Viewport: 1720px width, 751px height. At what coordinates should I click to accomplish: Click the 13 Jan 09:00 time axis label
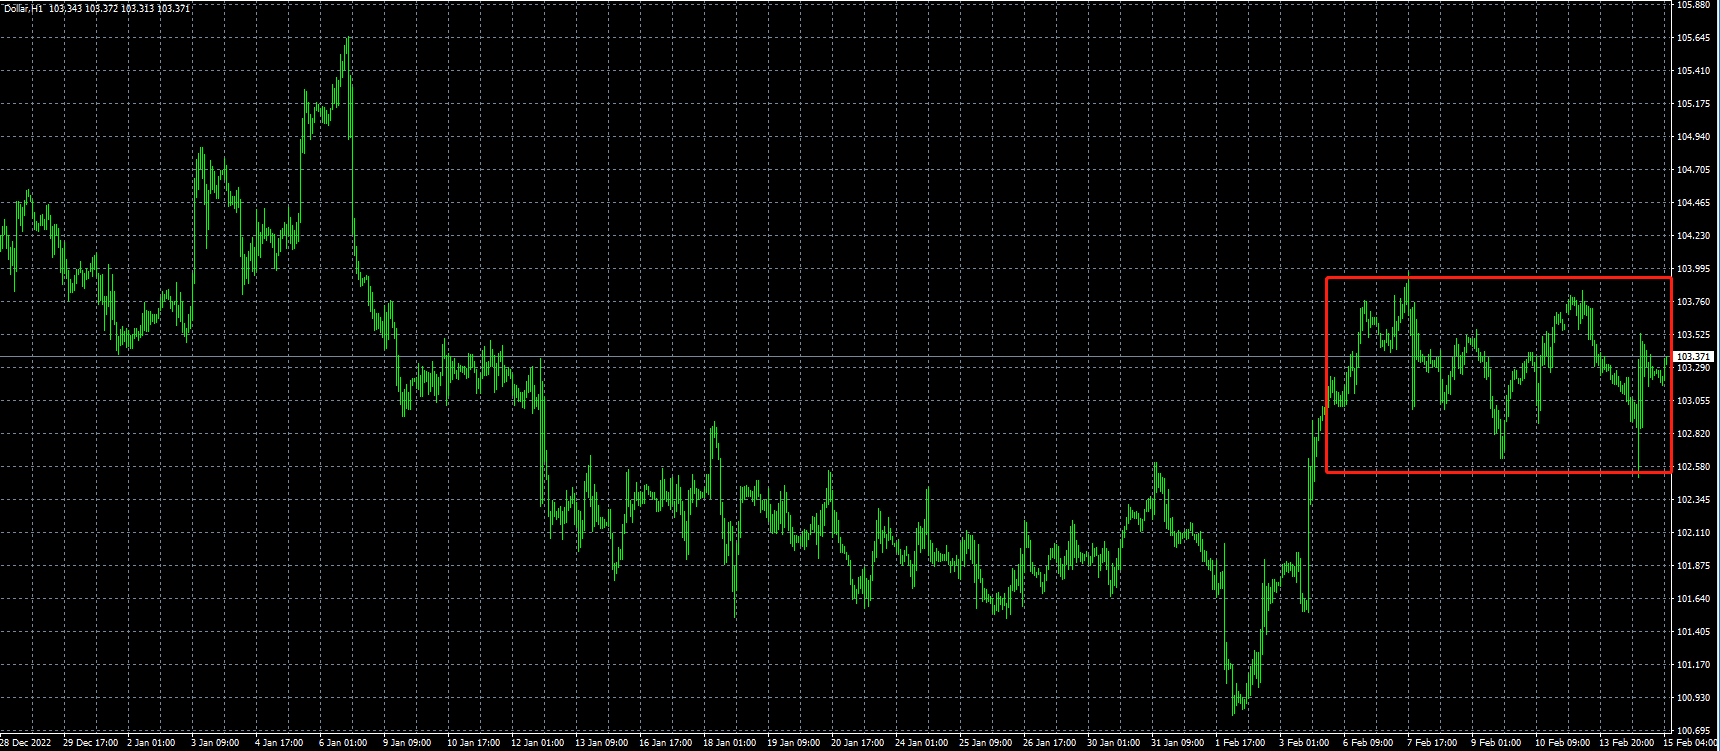(x=601, y=743)
